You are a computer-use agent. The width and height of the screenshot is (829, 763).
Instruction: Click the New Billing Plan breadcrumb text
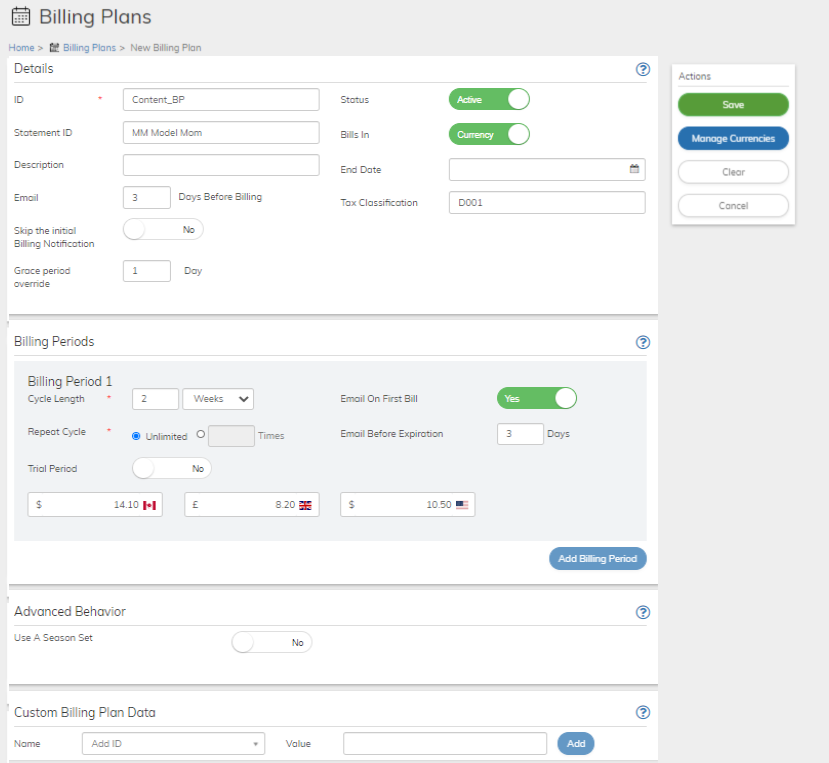(165, 48)
